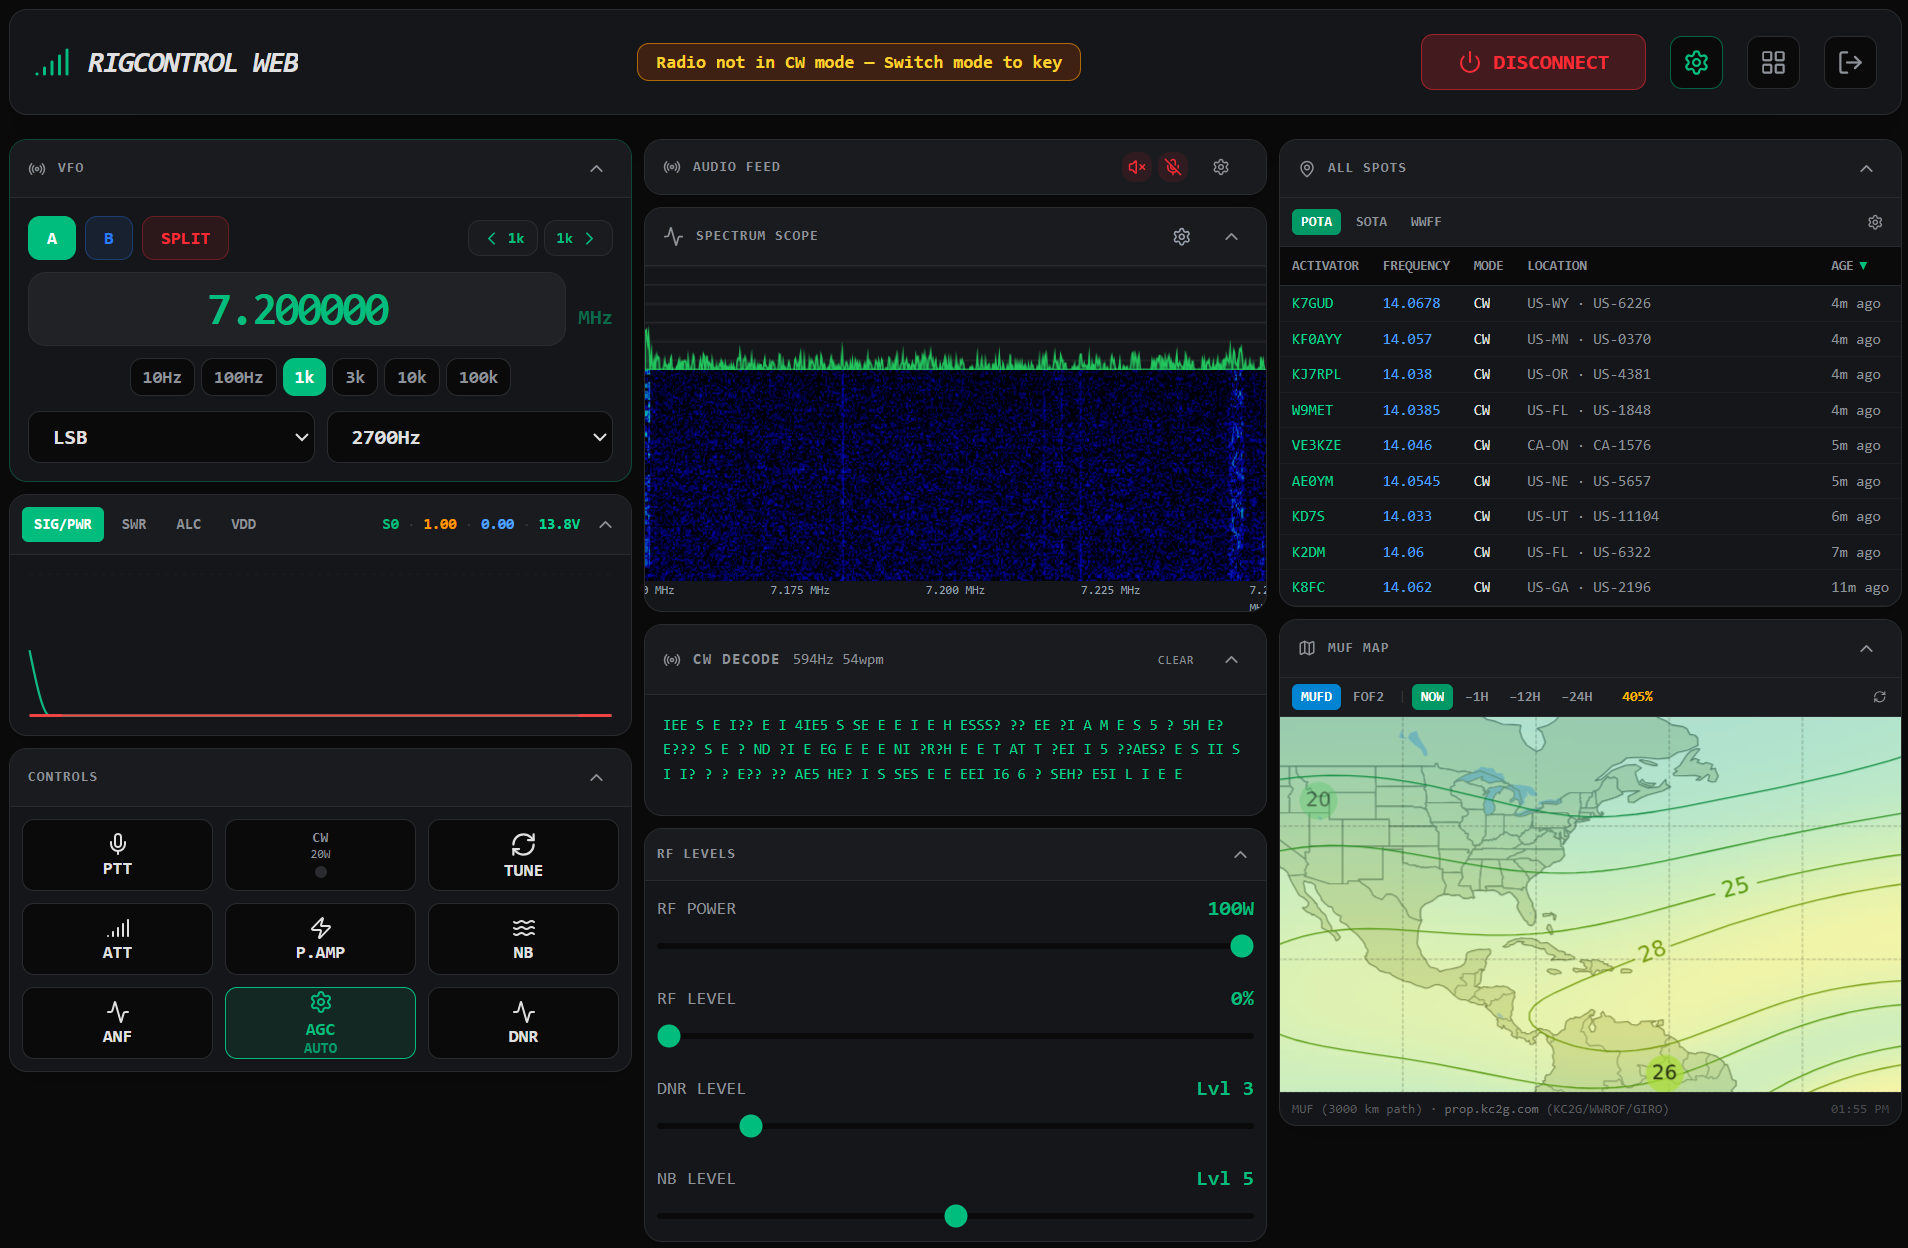1908x1248 pixels.
Task: Collapse the VFO panel
Action: [596, 168]
